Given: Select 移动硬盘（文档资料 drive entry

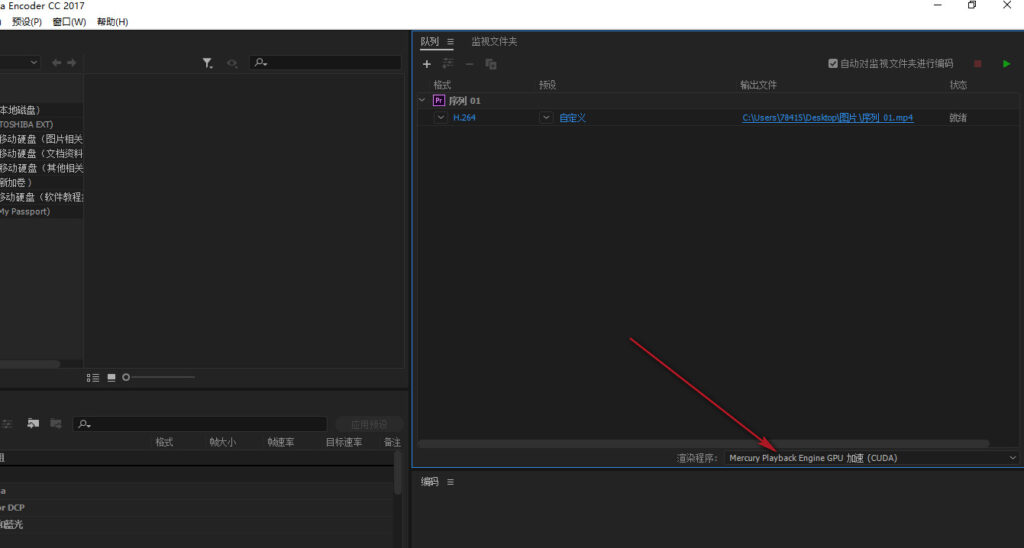Looking at the screenshot, I should coord(41,153).
